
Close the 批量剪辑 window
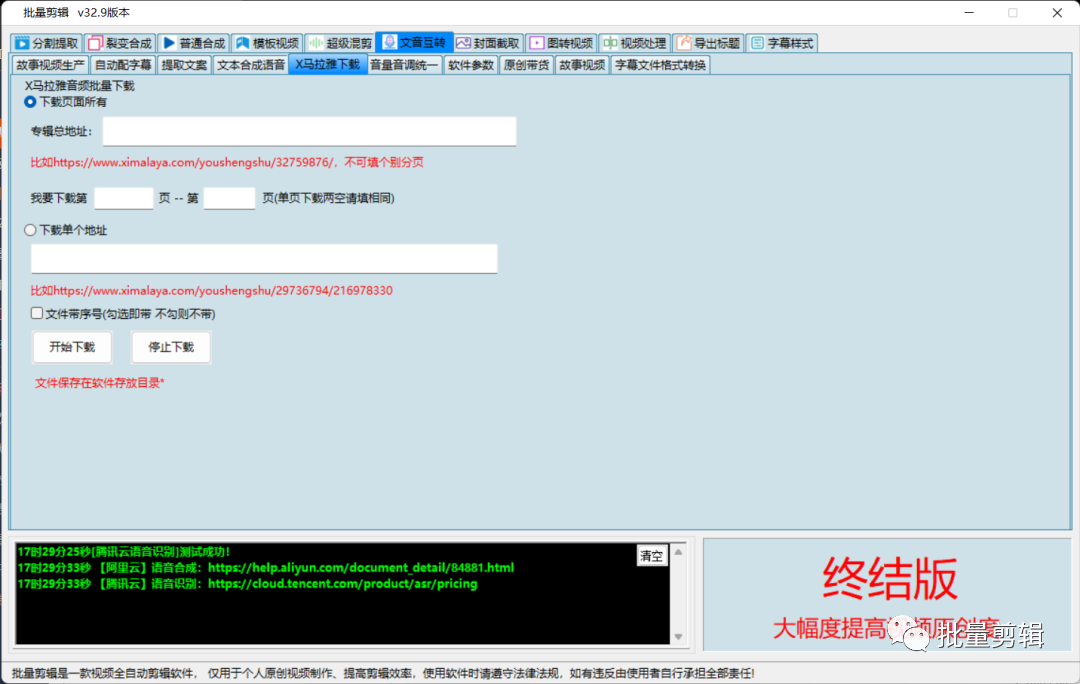1057,13
